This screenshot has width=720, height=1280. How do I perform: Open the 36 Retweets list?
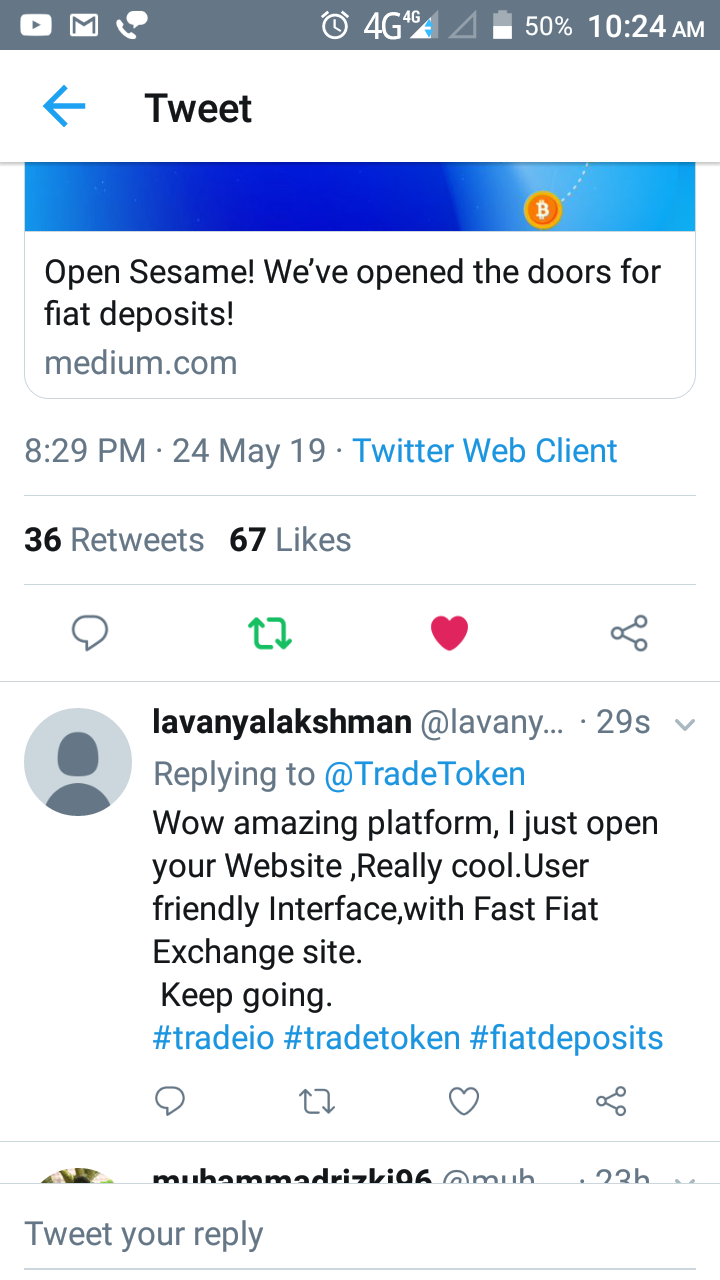pos(114,540)
